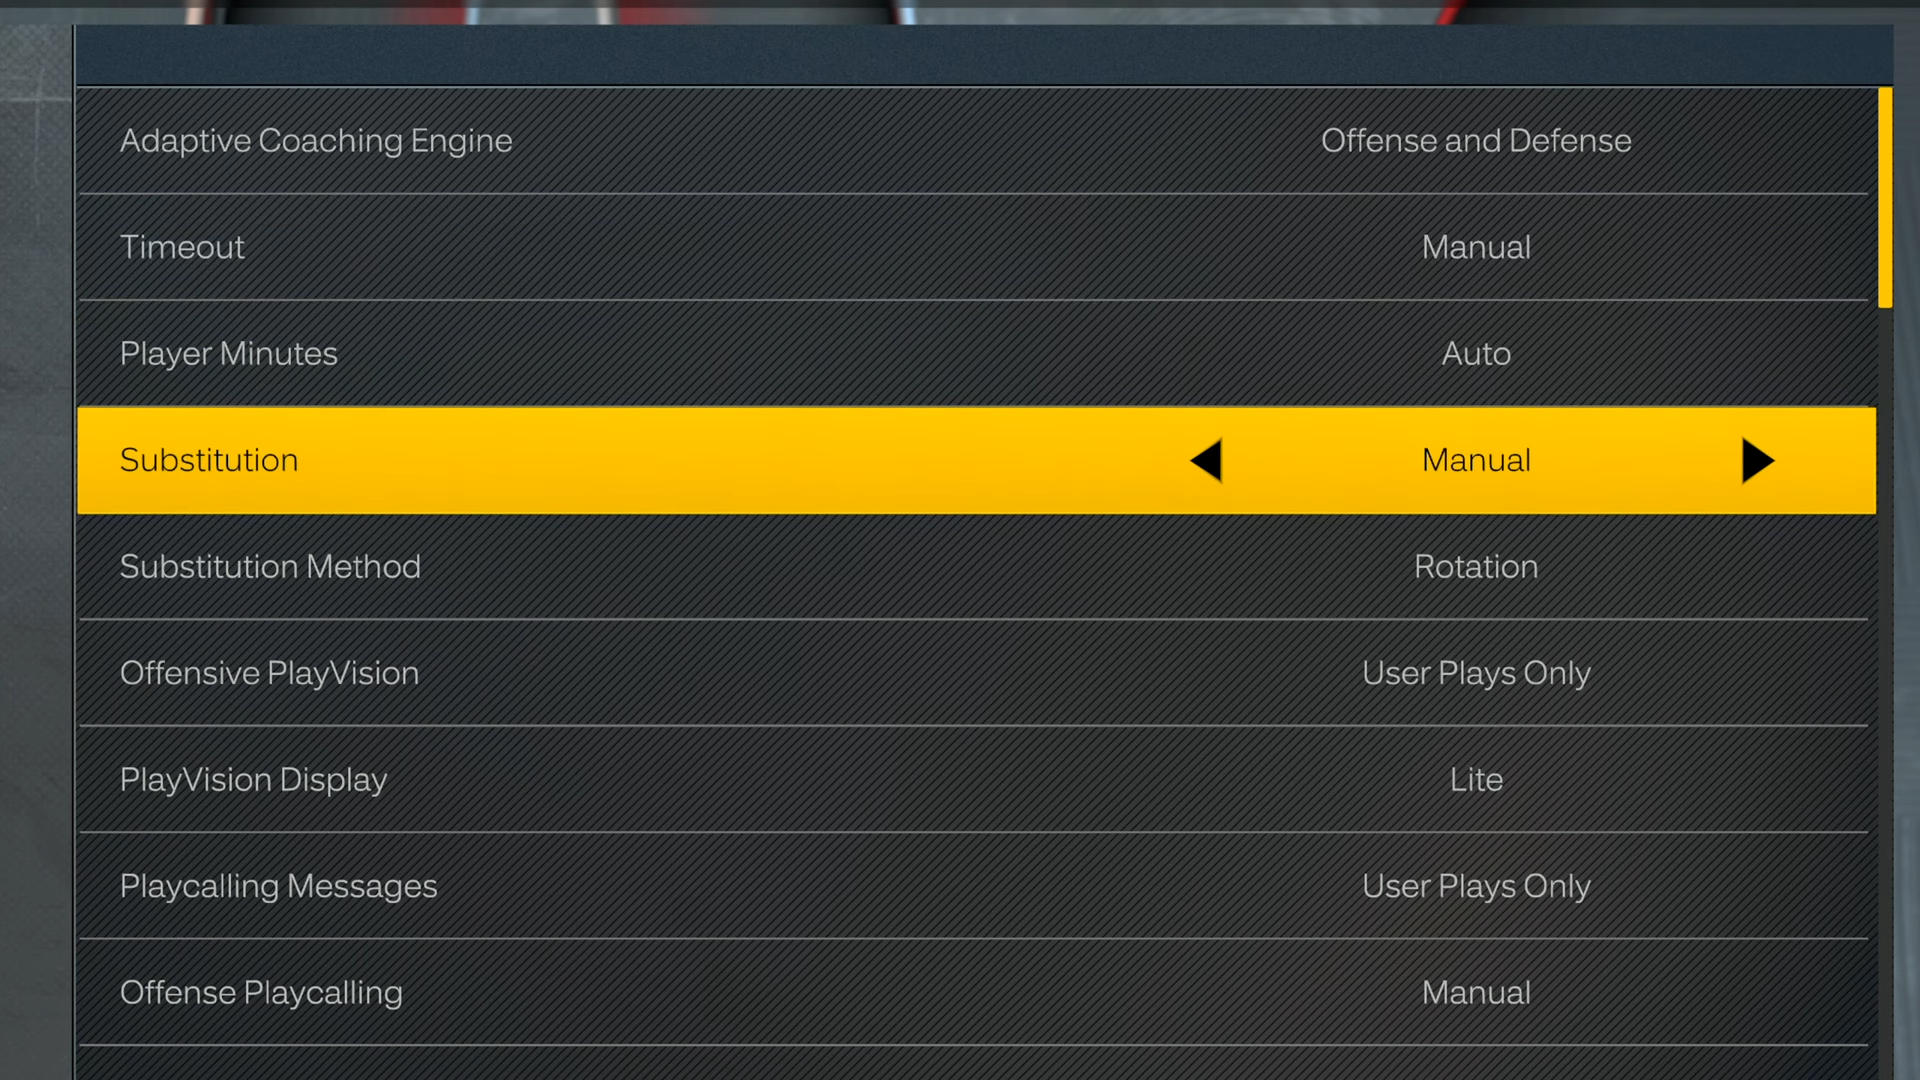1920x1080 pixels.
Task: Highlight the Offensive PlayVision setting
Action: pos(973,673)
